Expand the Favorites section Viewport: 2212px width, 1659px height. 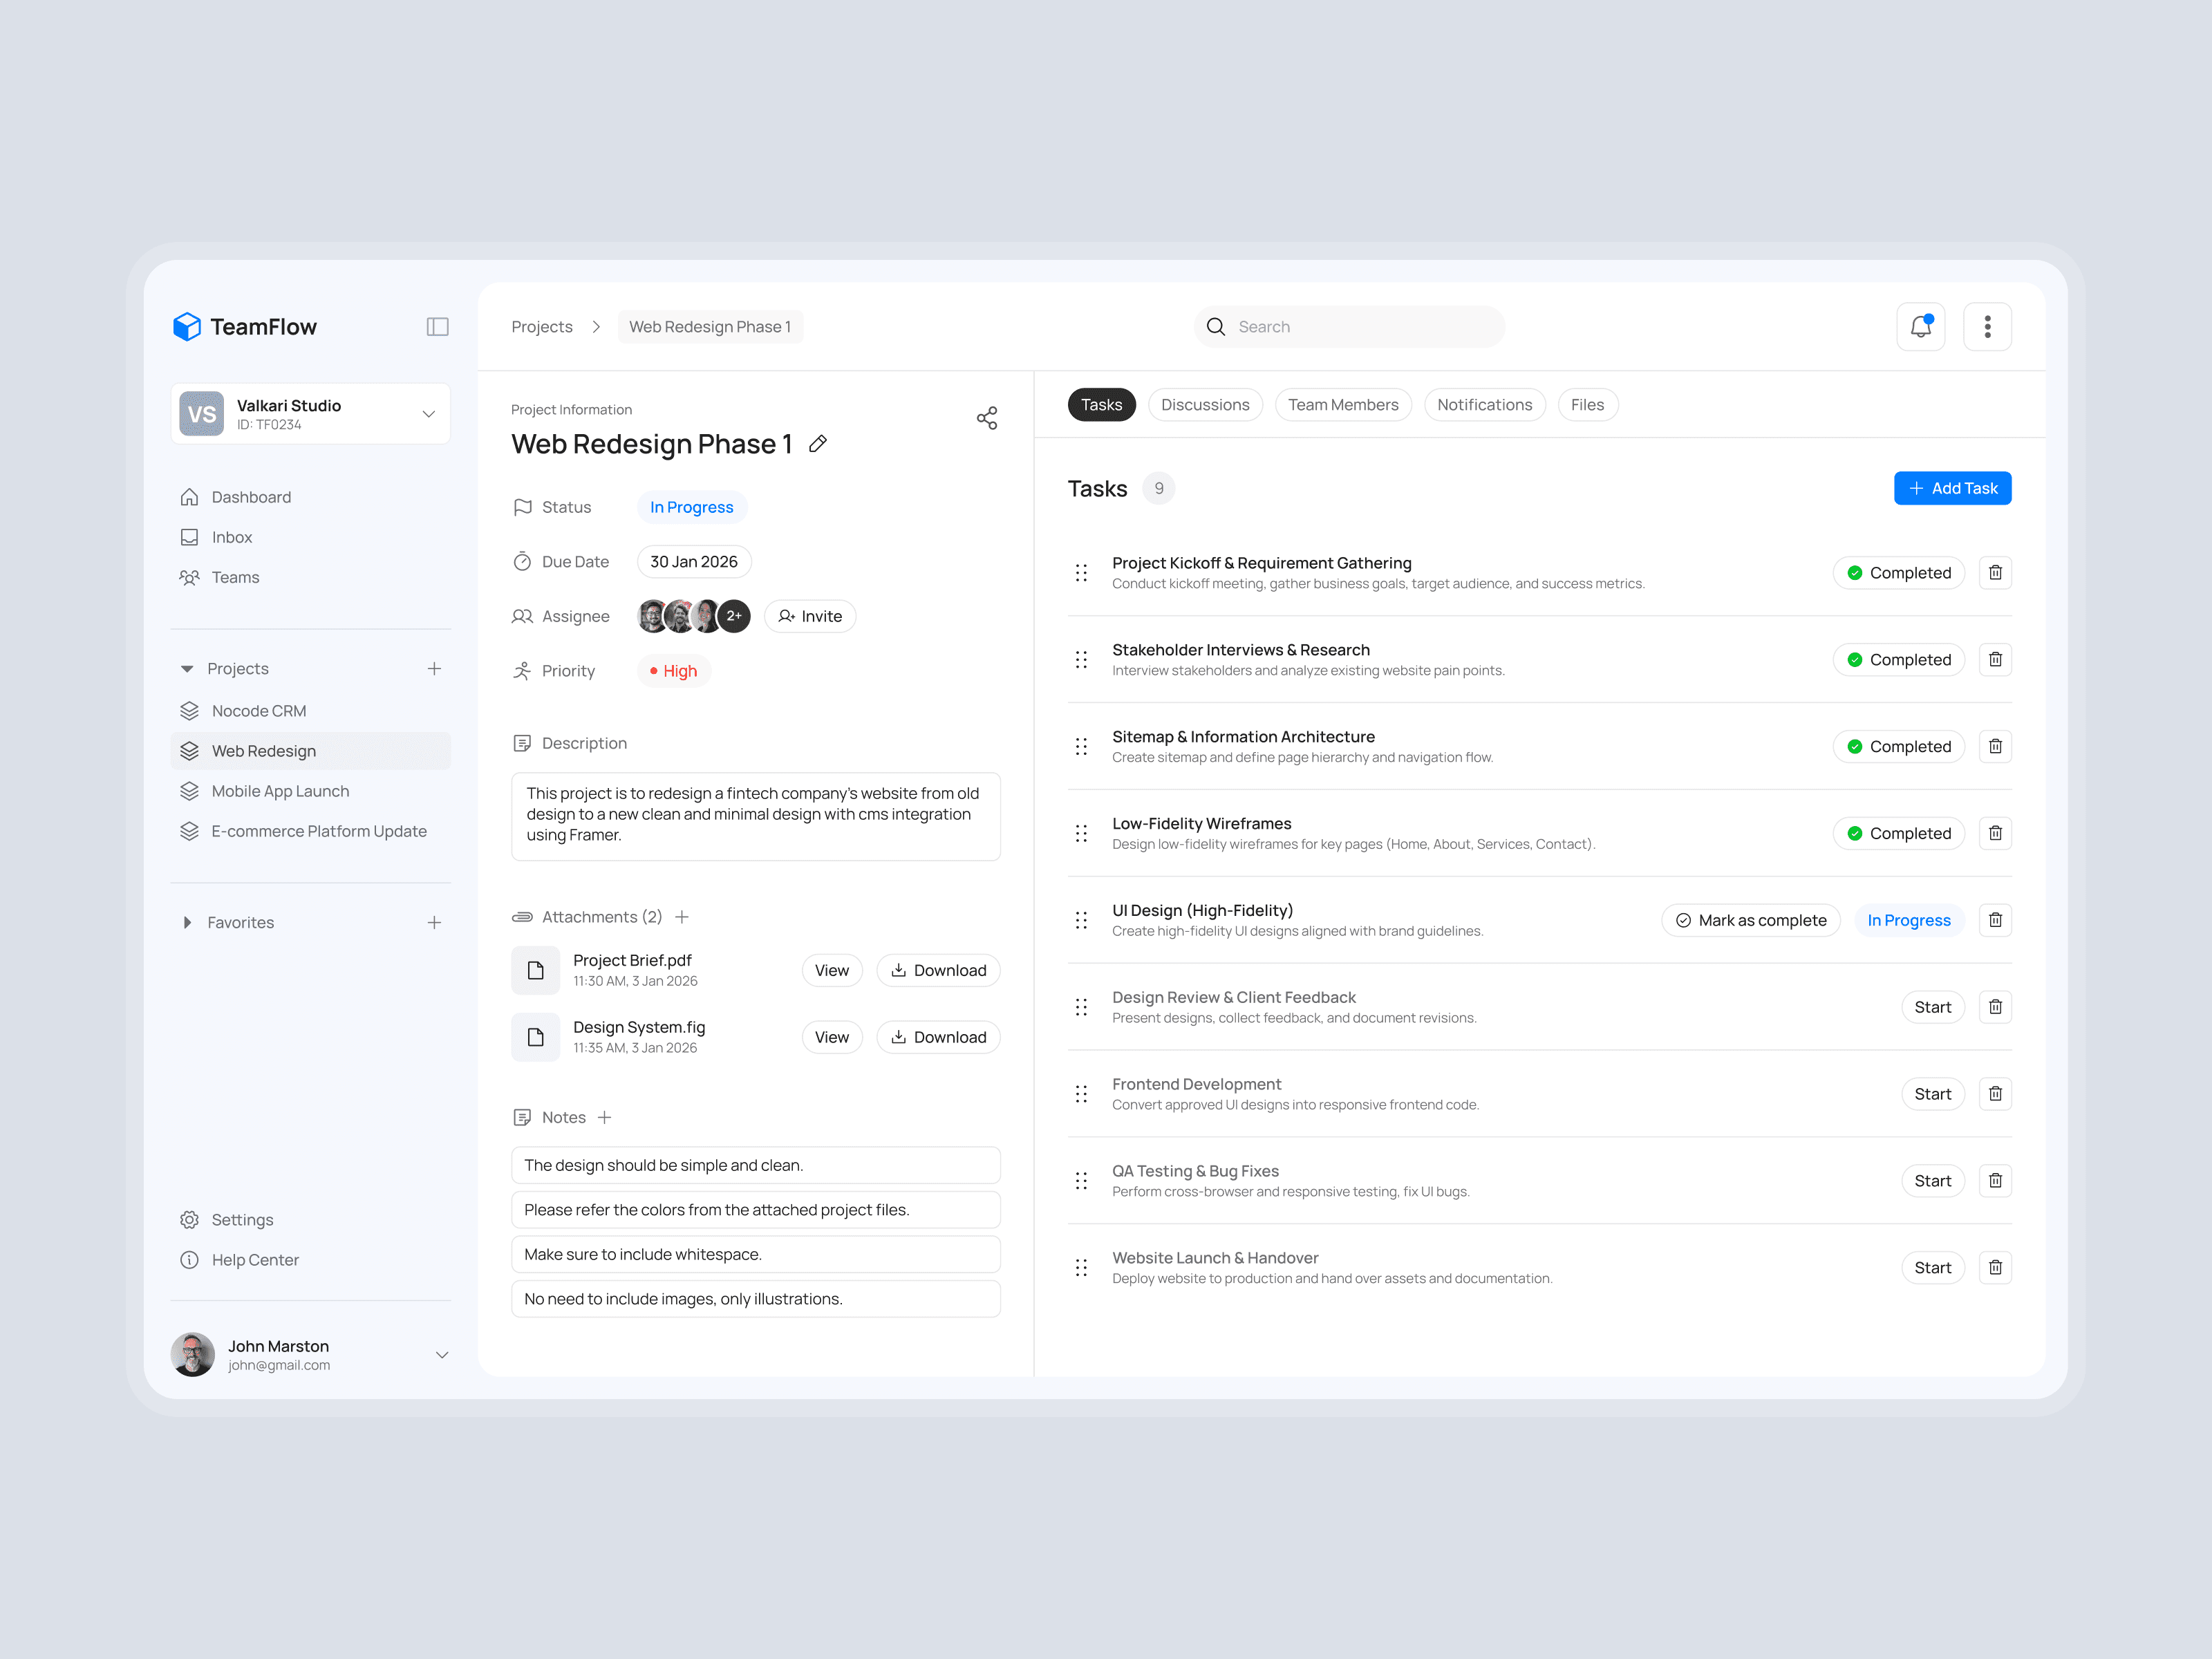pos(187,922)
